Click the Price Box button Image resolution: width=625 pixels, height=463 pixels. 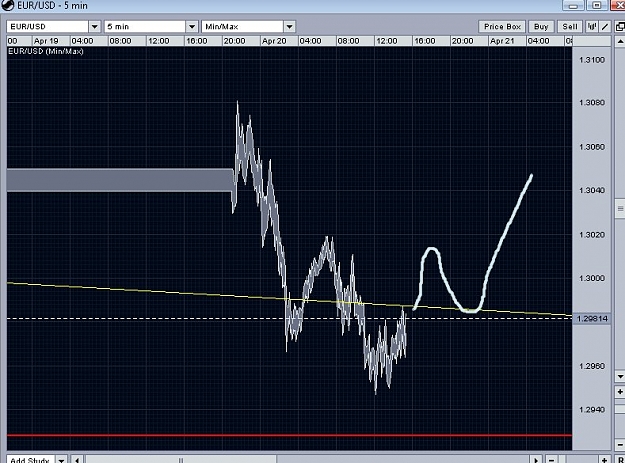[502, 27]
